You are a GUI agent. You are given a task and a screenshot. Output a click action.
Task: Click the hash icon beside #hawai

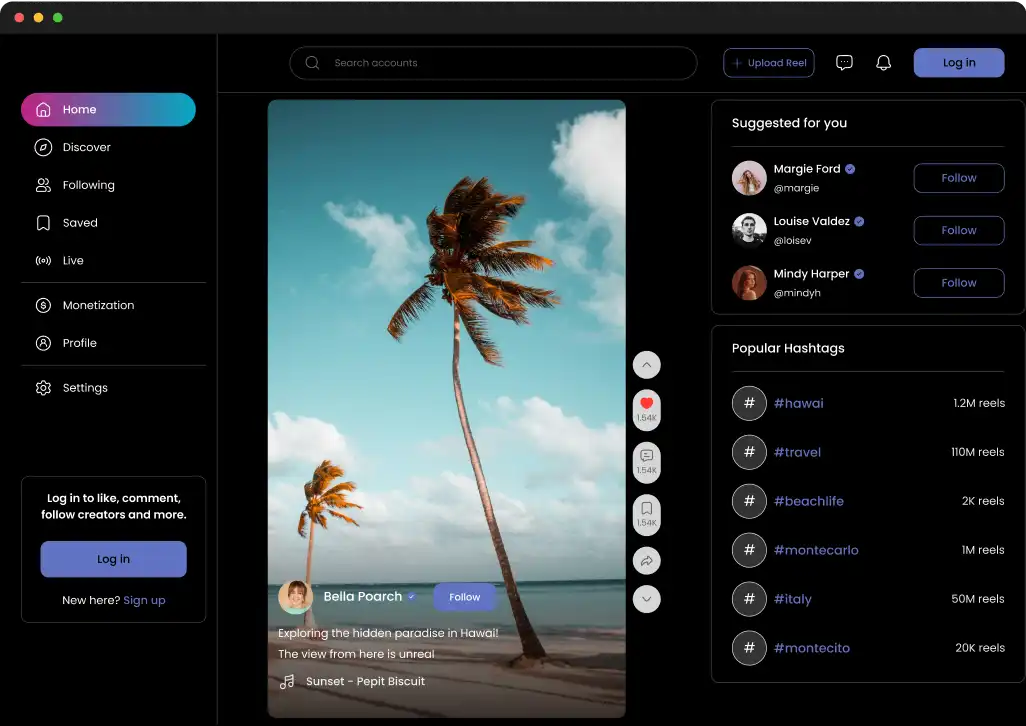(749, 403)
